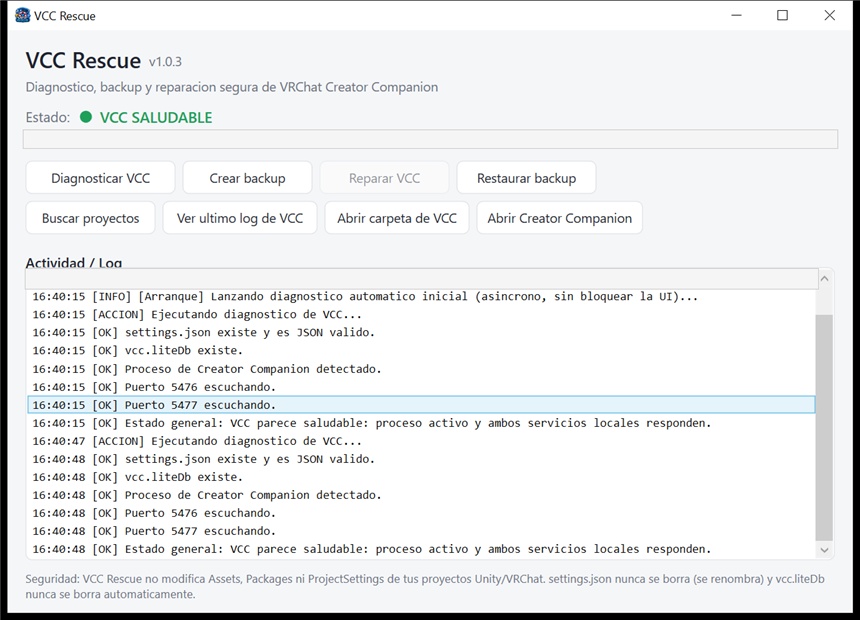The image size is (860, 620).
Task: Click the disabled Reparar VCC button
Action: click(384, 178)
